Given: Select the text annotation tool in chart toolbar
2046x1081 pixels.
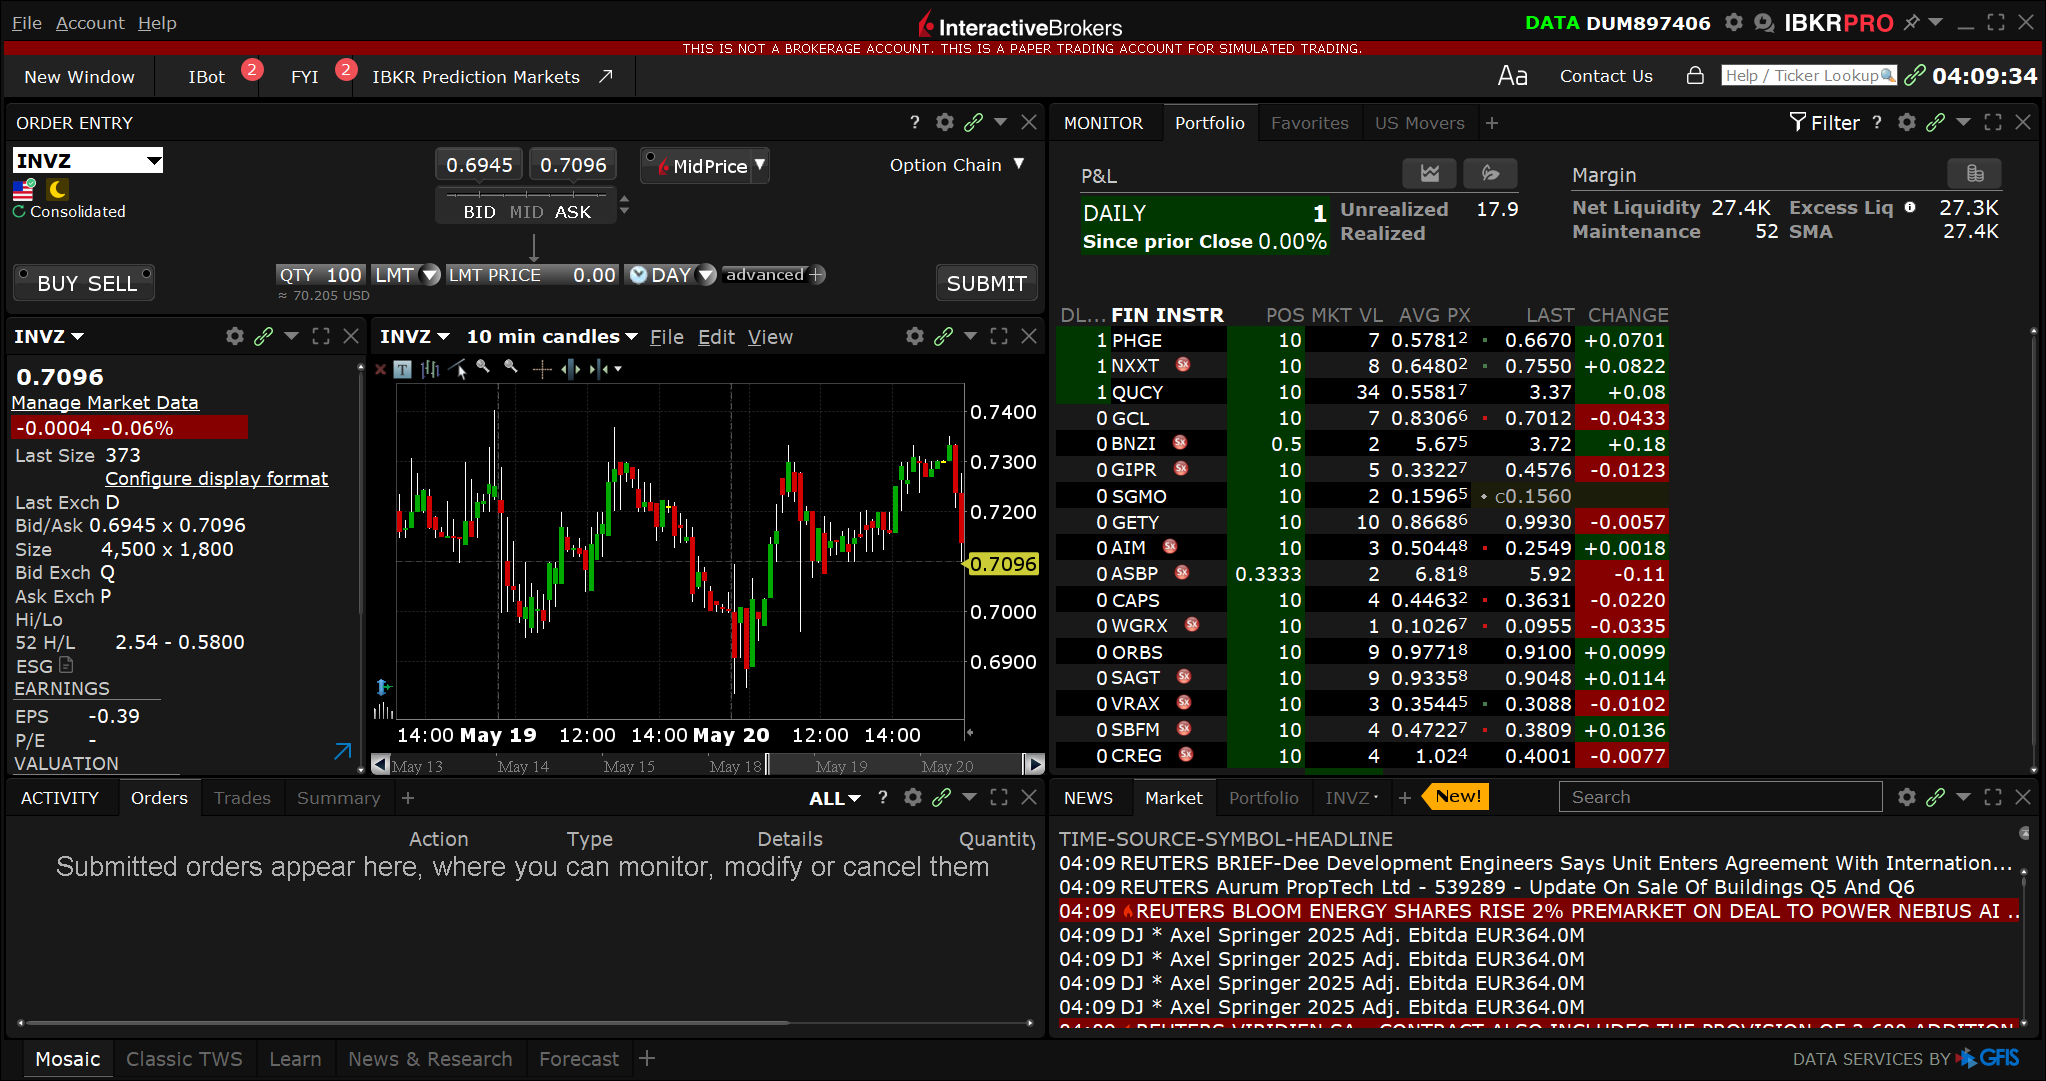Looking at the screenshot, I should click(x=402, y=369).
